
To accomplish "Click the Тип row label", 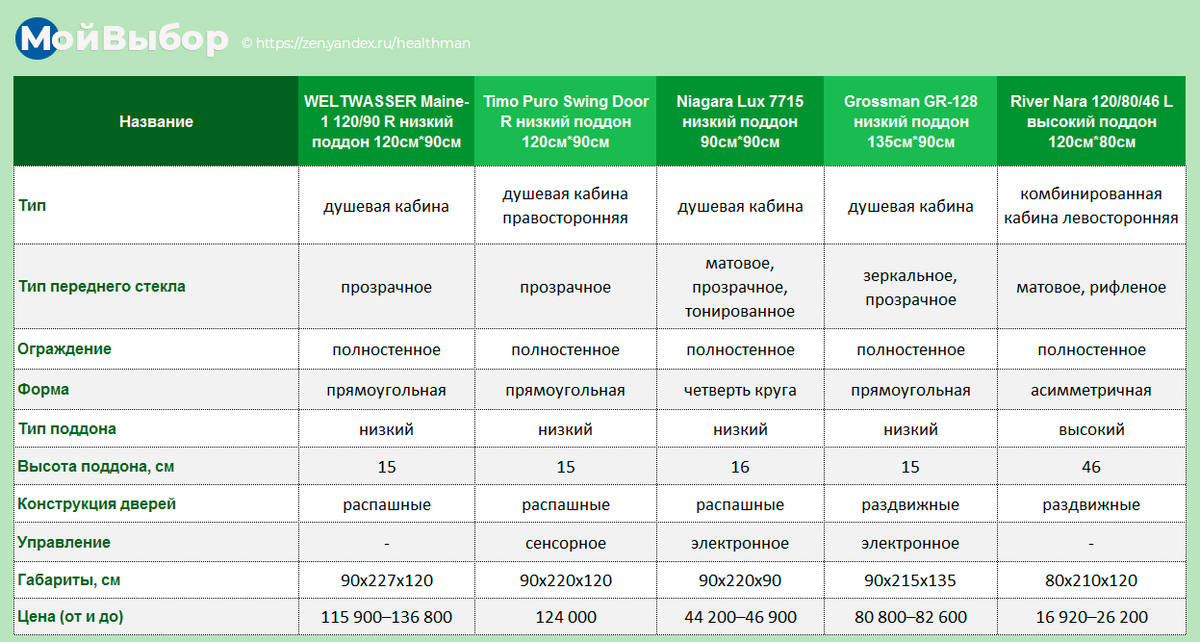I will pyautogui.click(x=32, y=206).
